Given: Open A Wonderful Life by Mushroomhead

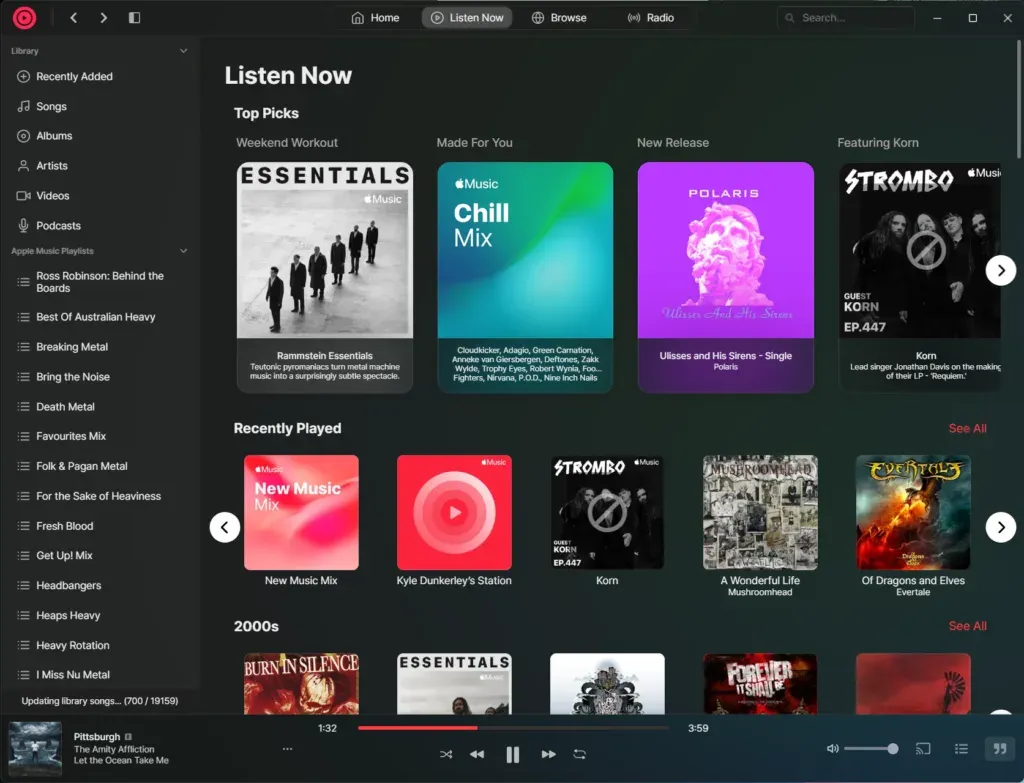Looking at the screenshot, I should click(760, 513).
